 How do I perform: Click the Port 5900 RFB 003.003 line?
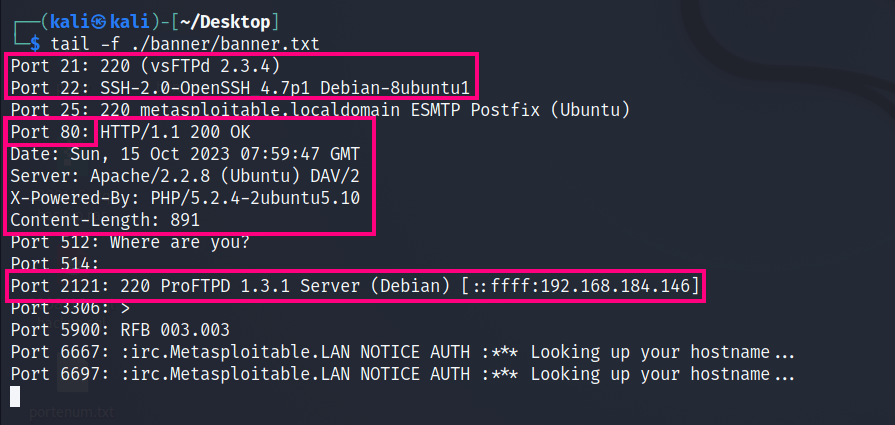(120, 329)
